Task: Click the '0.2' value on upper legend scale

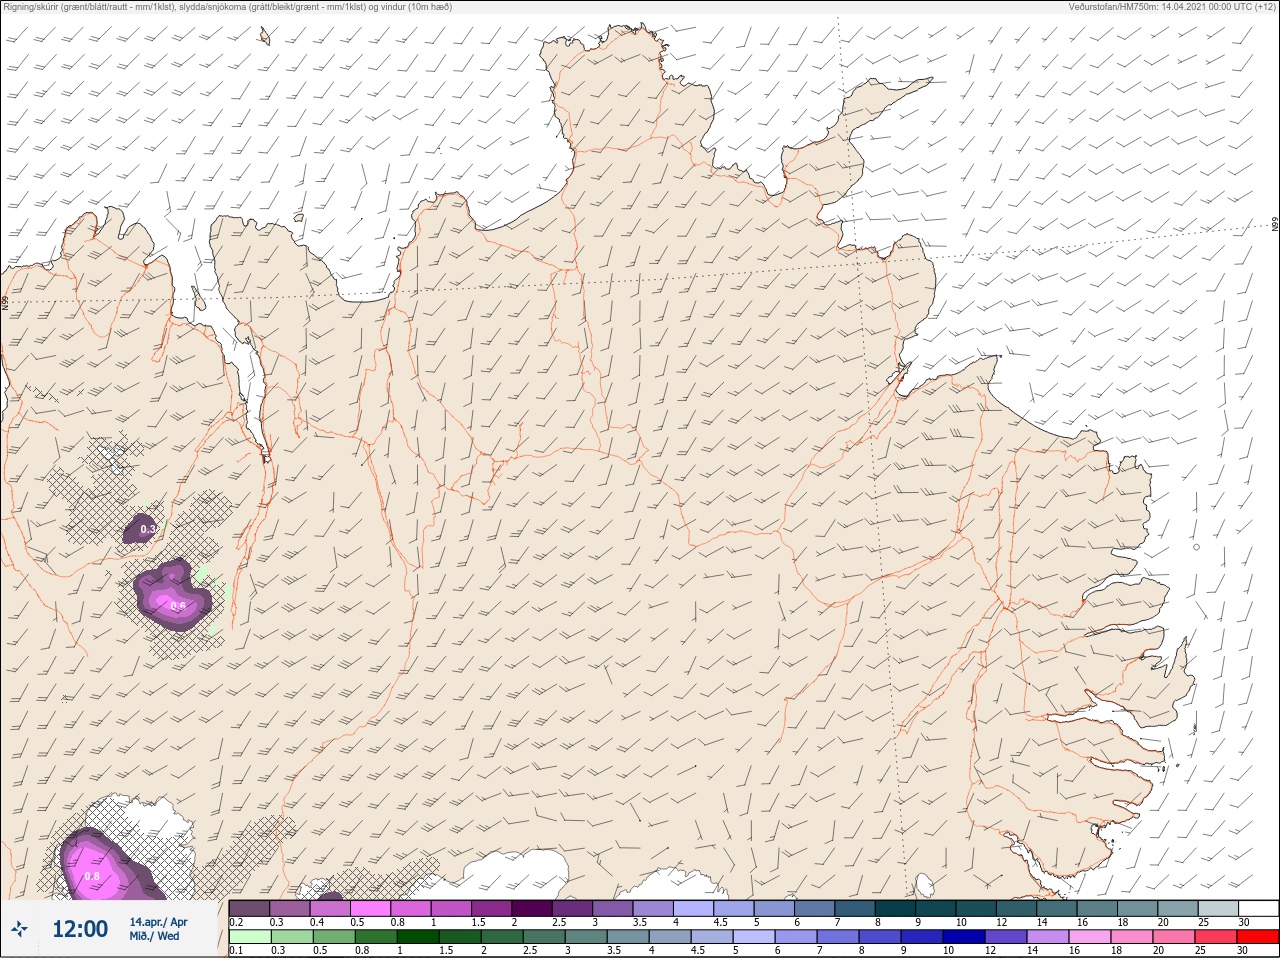Action: [236, 922]
